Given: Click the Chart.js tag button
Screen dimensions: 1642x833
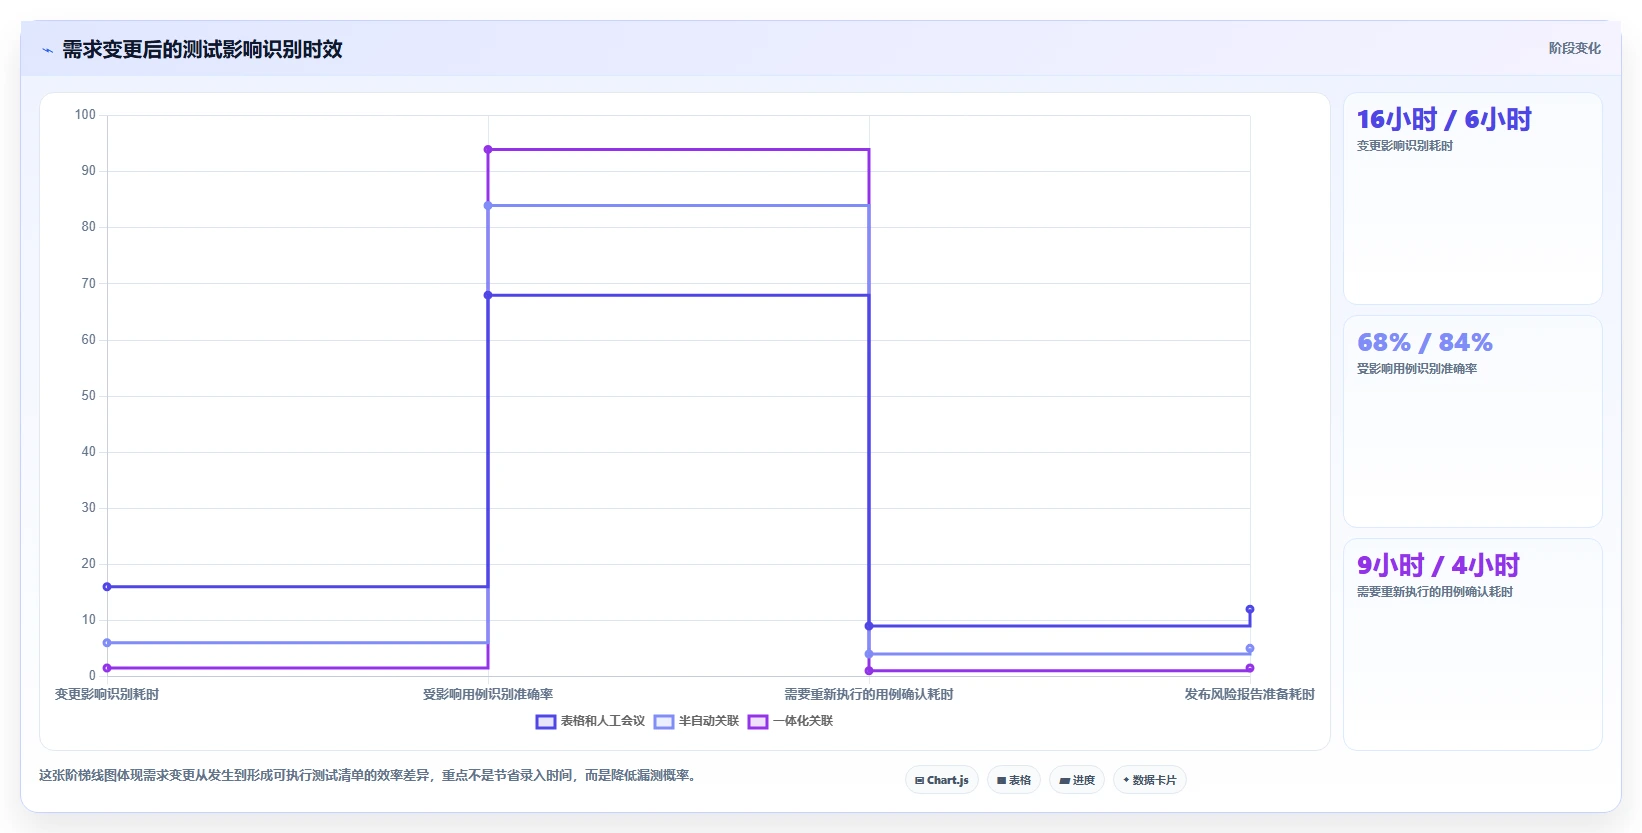Looking at the screenshot, I should coord(942,780).
